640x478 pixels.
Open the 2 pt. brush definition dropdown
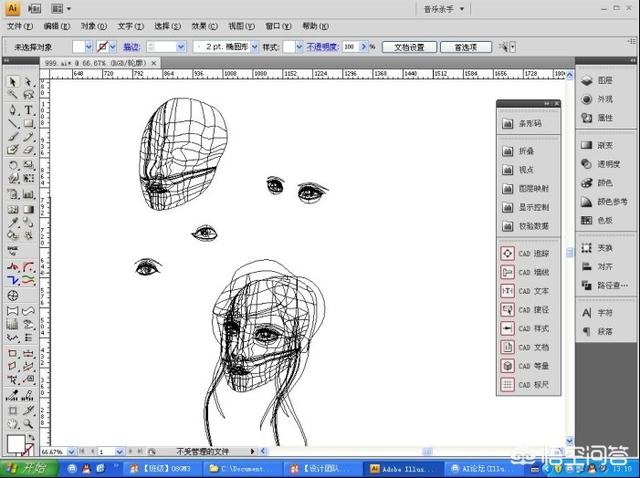tap(255, 47)
